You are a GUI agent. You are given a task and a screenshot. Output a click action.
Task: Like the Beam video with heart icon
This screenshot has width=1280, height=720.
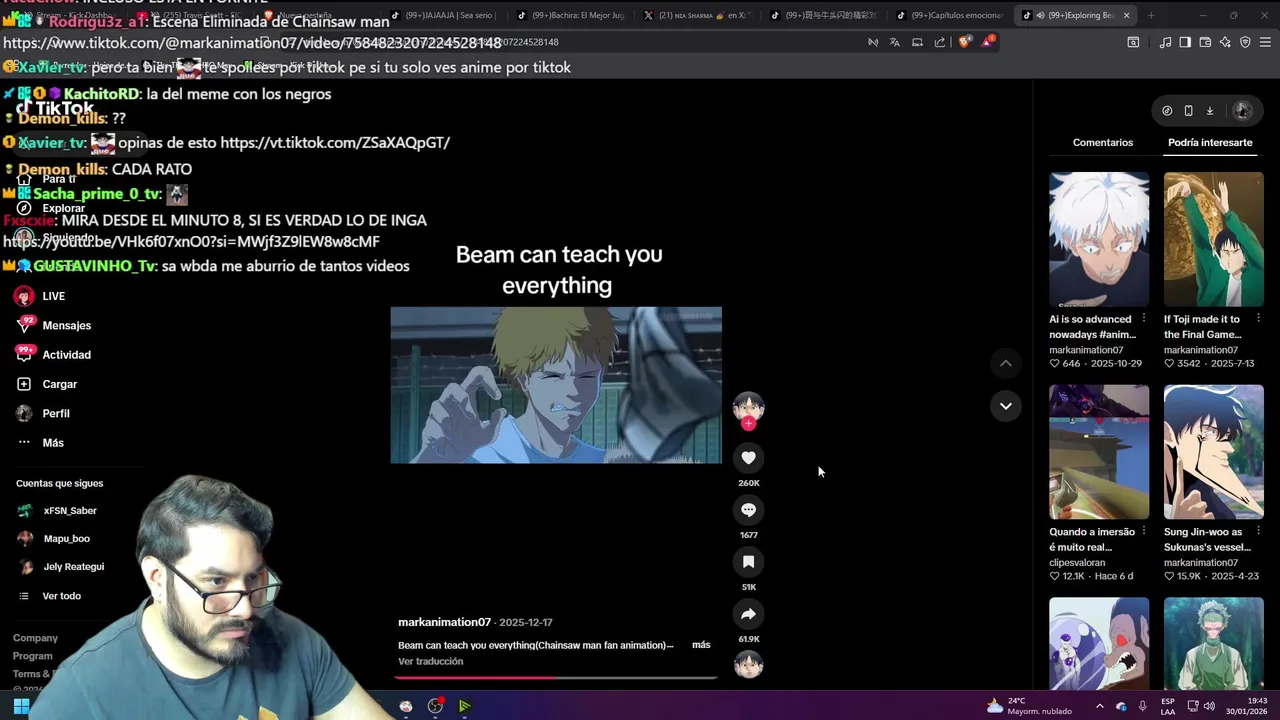point(748,458)
